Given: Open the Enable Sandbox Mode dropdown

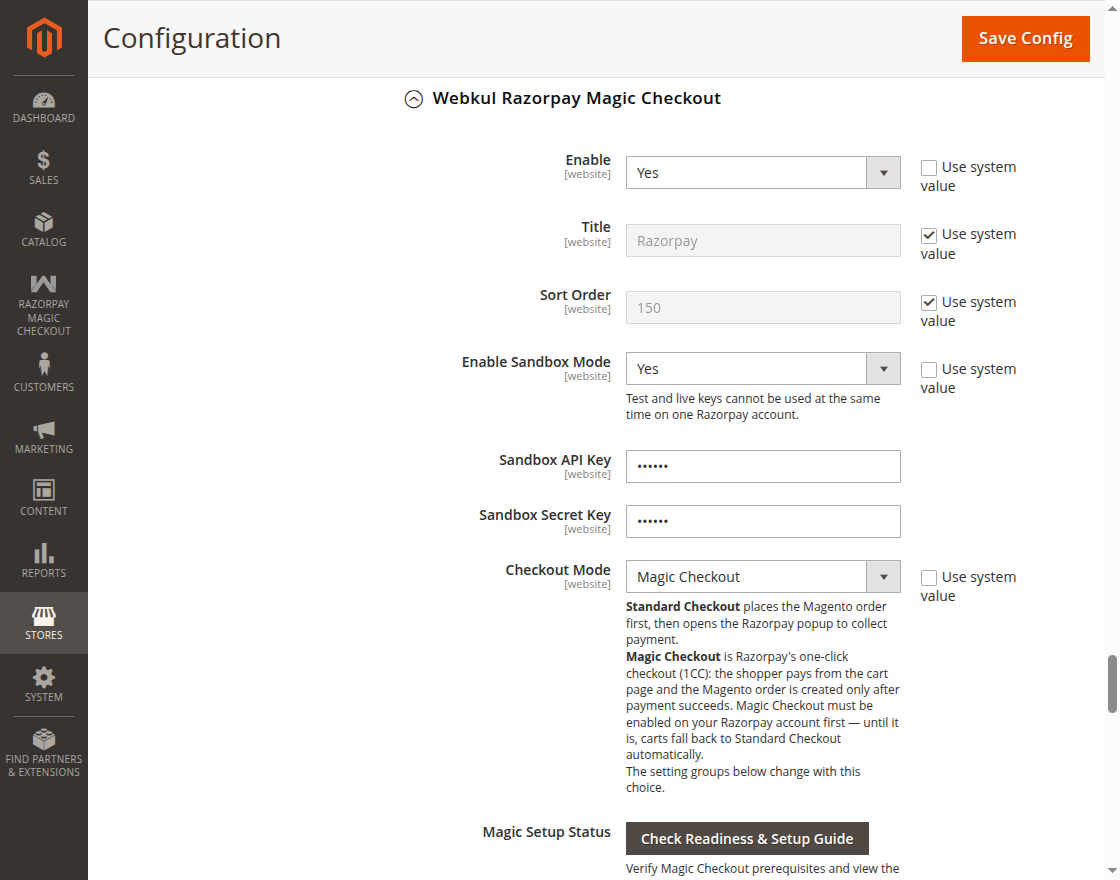Looking at the screenshot, I should click(x=763, y=369).
